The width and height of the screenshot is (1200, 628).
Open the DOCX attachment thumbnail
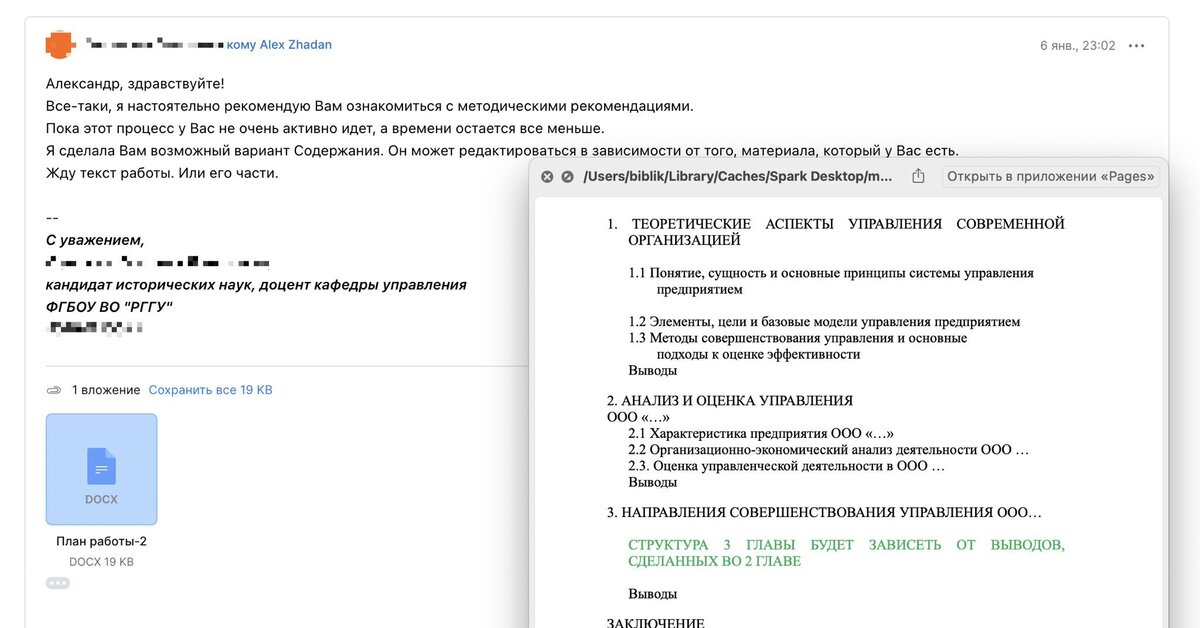(x=101, y=469)
